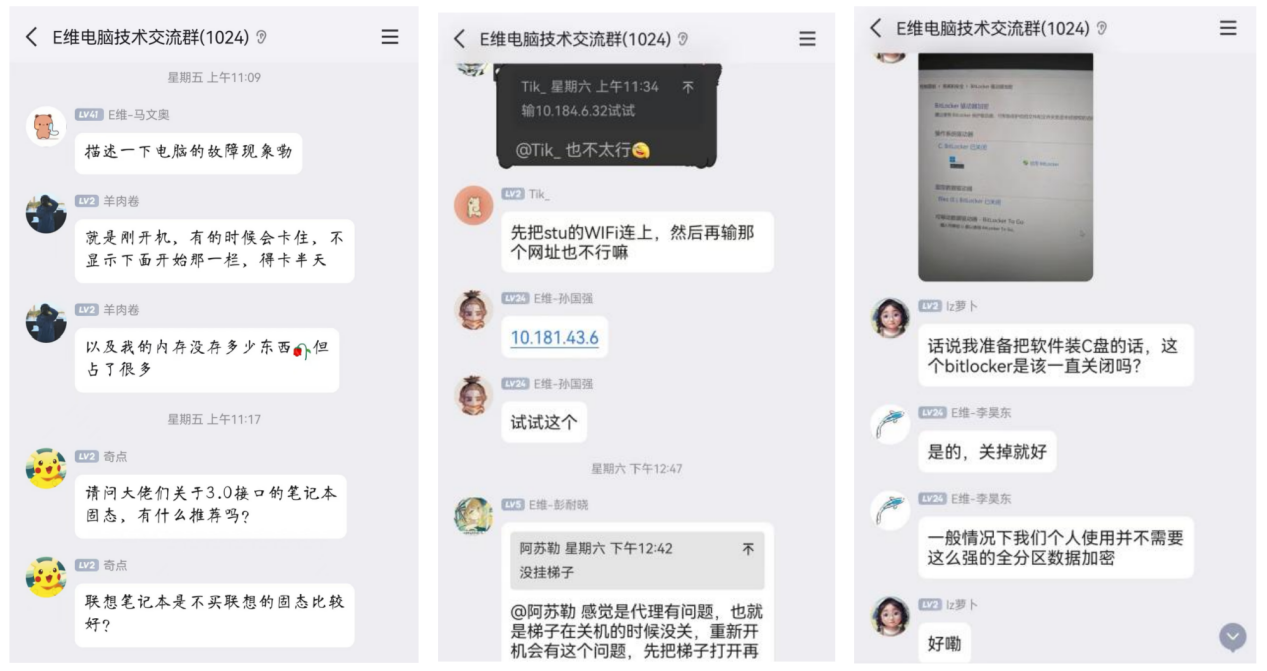The width and height of the screenshot is (1267, 671).
Task: Tap the message '试试这个'
Action: (544, 422)
